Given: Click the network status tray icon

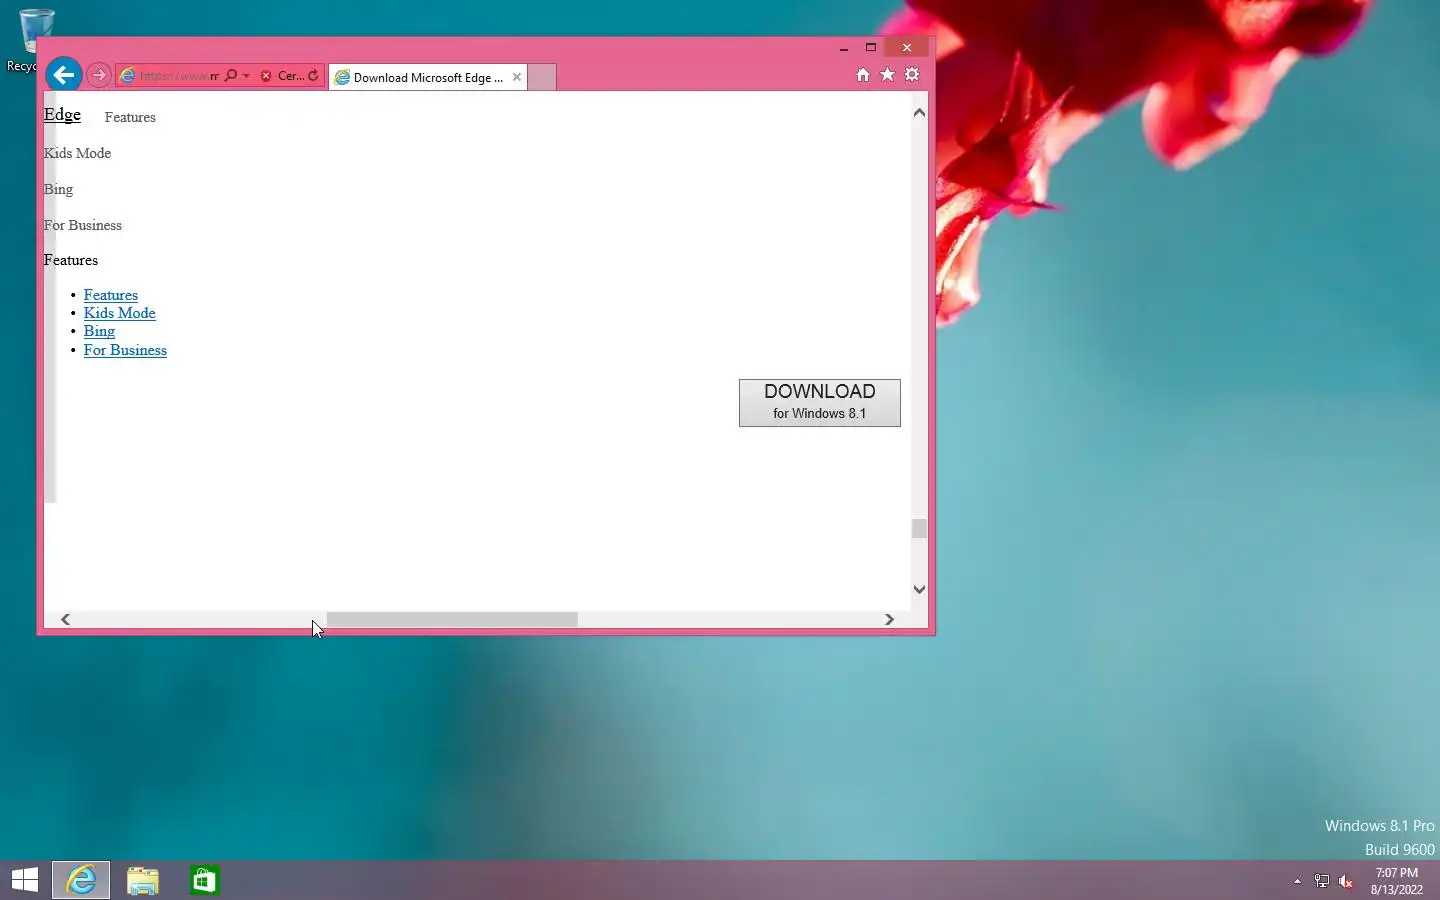Looking at the screenshot, I should (1321, 881).
